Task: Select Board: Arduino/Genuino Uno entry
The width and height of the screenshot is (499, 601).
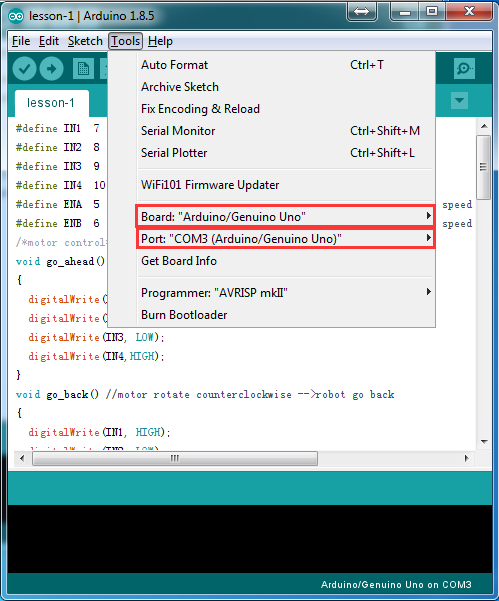Action: coord(286,217)
